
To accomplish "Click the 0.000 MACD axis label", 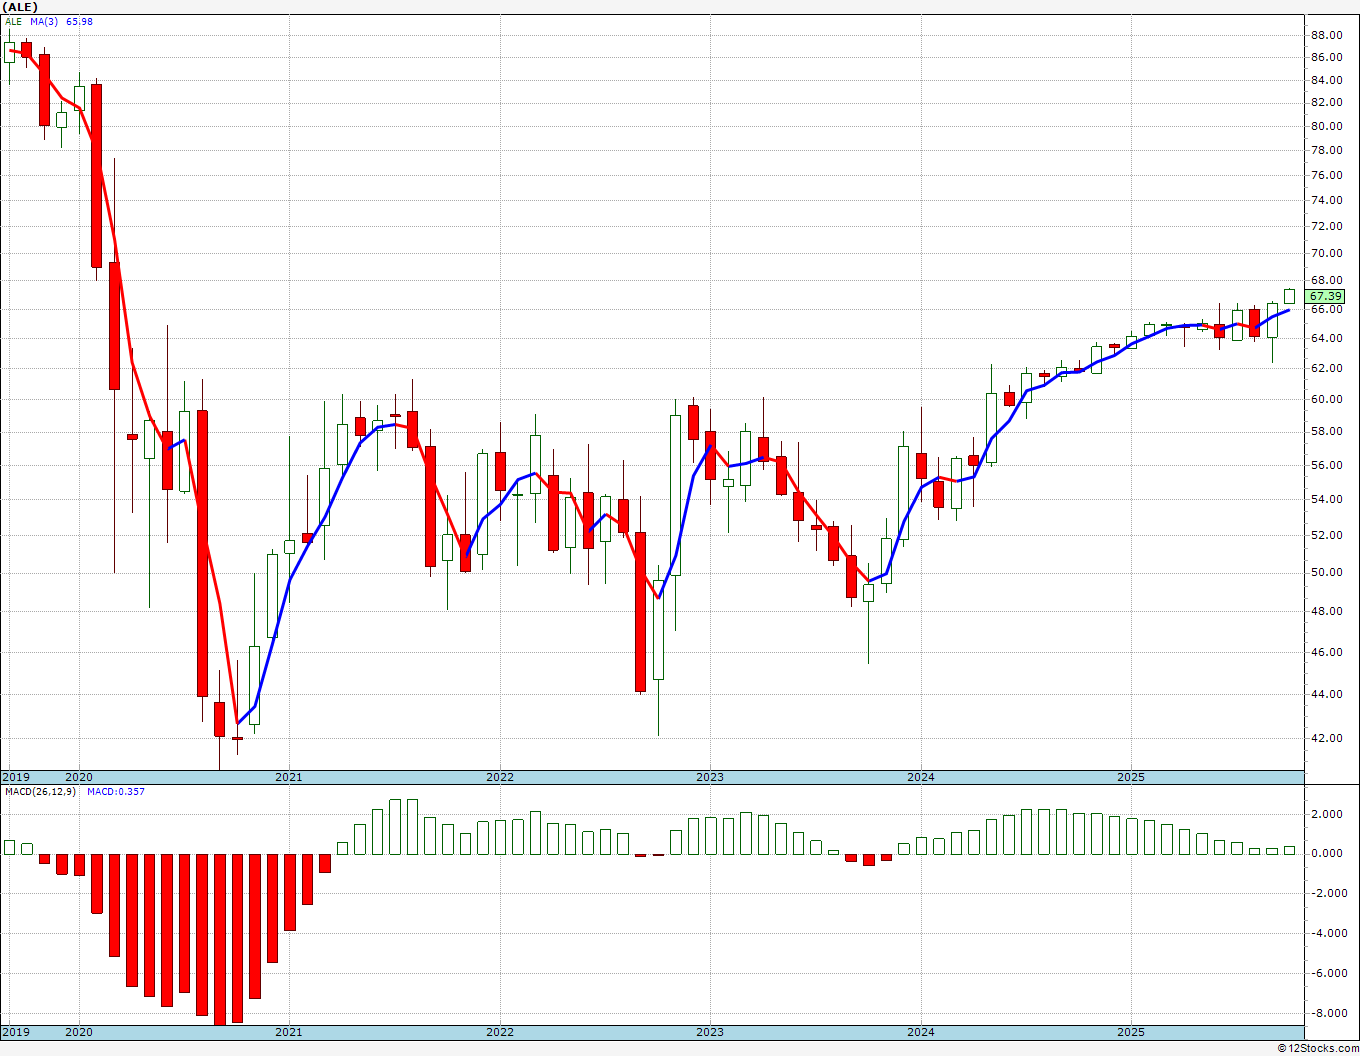I will 1326,853.
